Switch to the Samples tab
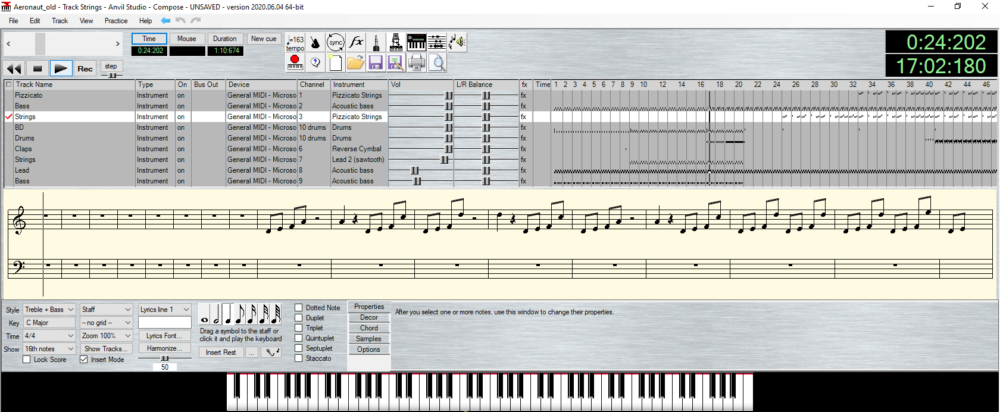 [369, 339]
